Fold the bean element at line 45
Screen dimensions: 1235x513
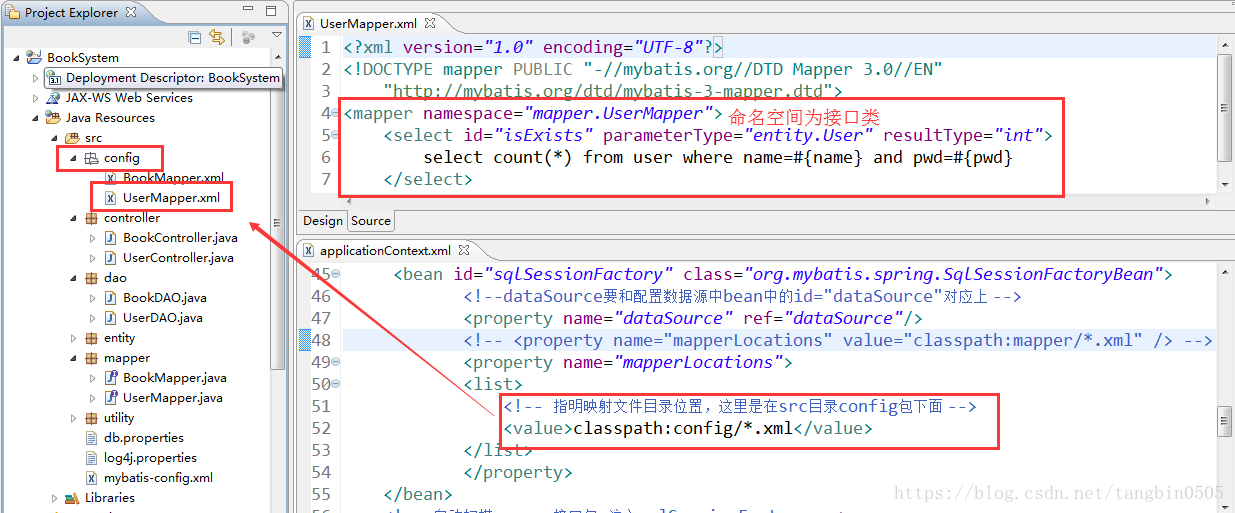pyautogui.click(x=335, y=274)
